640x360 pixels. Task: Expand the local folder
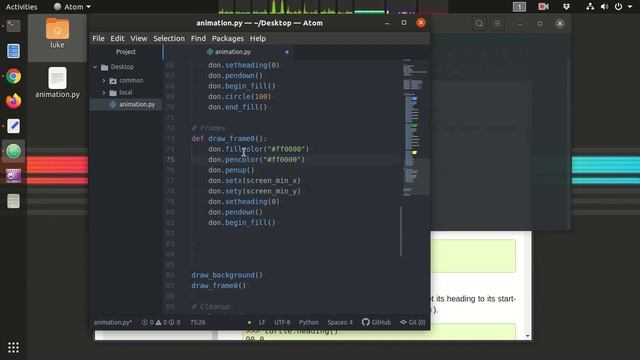(x=104, y=93)
